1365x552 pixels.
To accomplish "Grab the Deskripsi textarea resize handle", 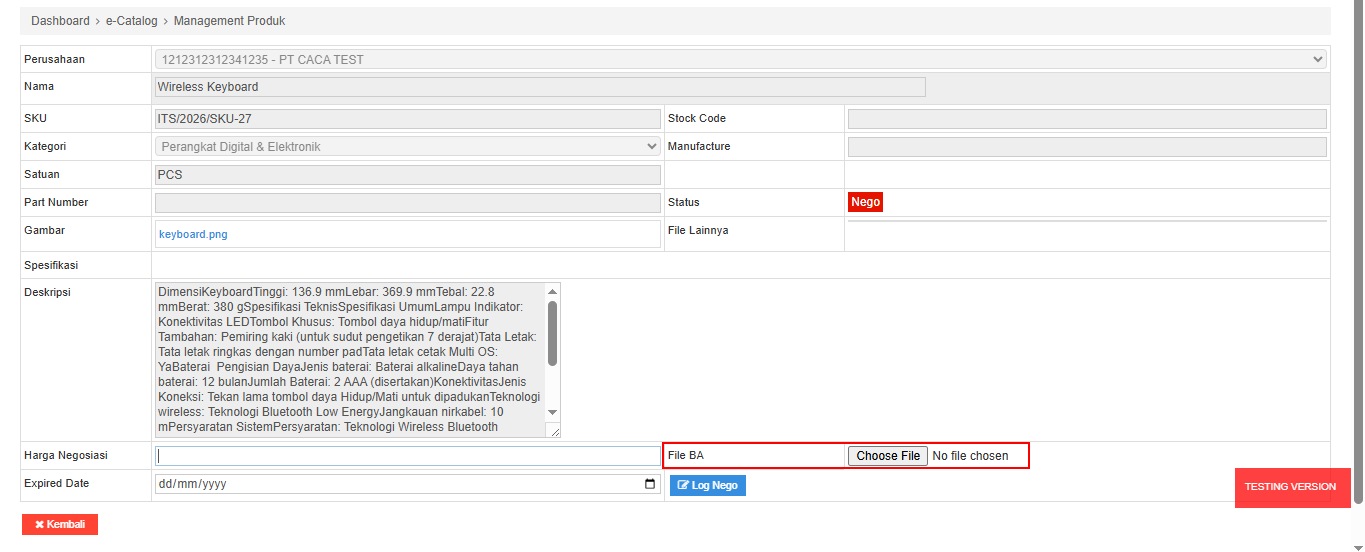I will coord(553,431).
